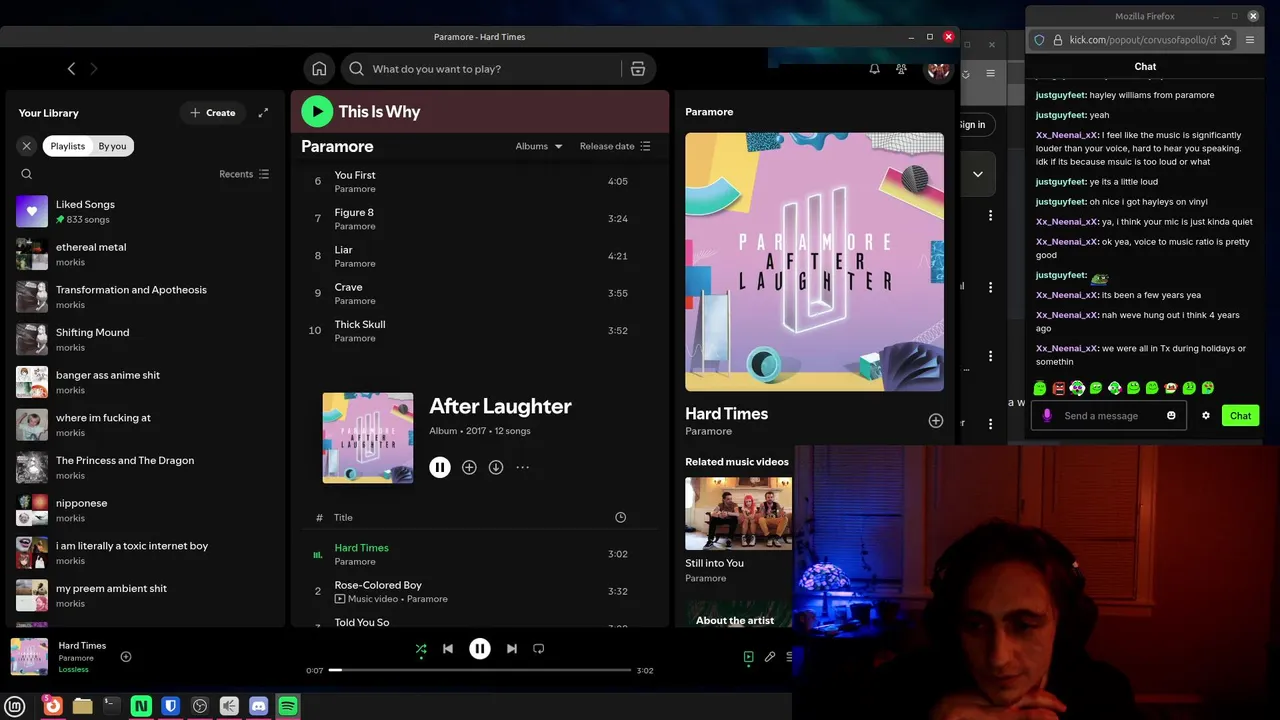Go back with the left arrow
Screen dimensions: 1280x720
pos(71,69)
